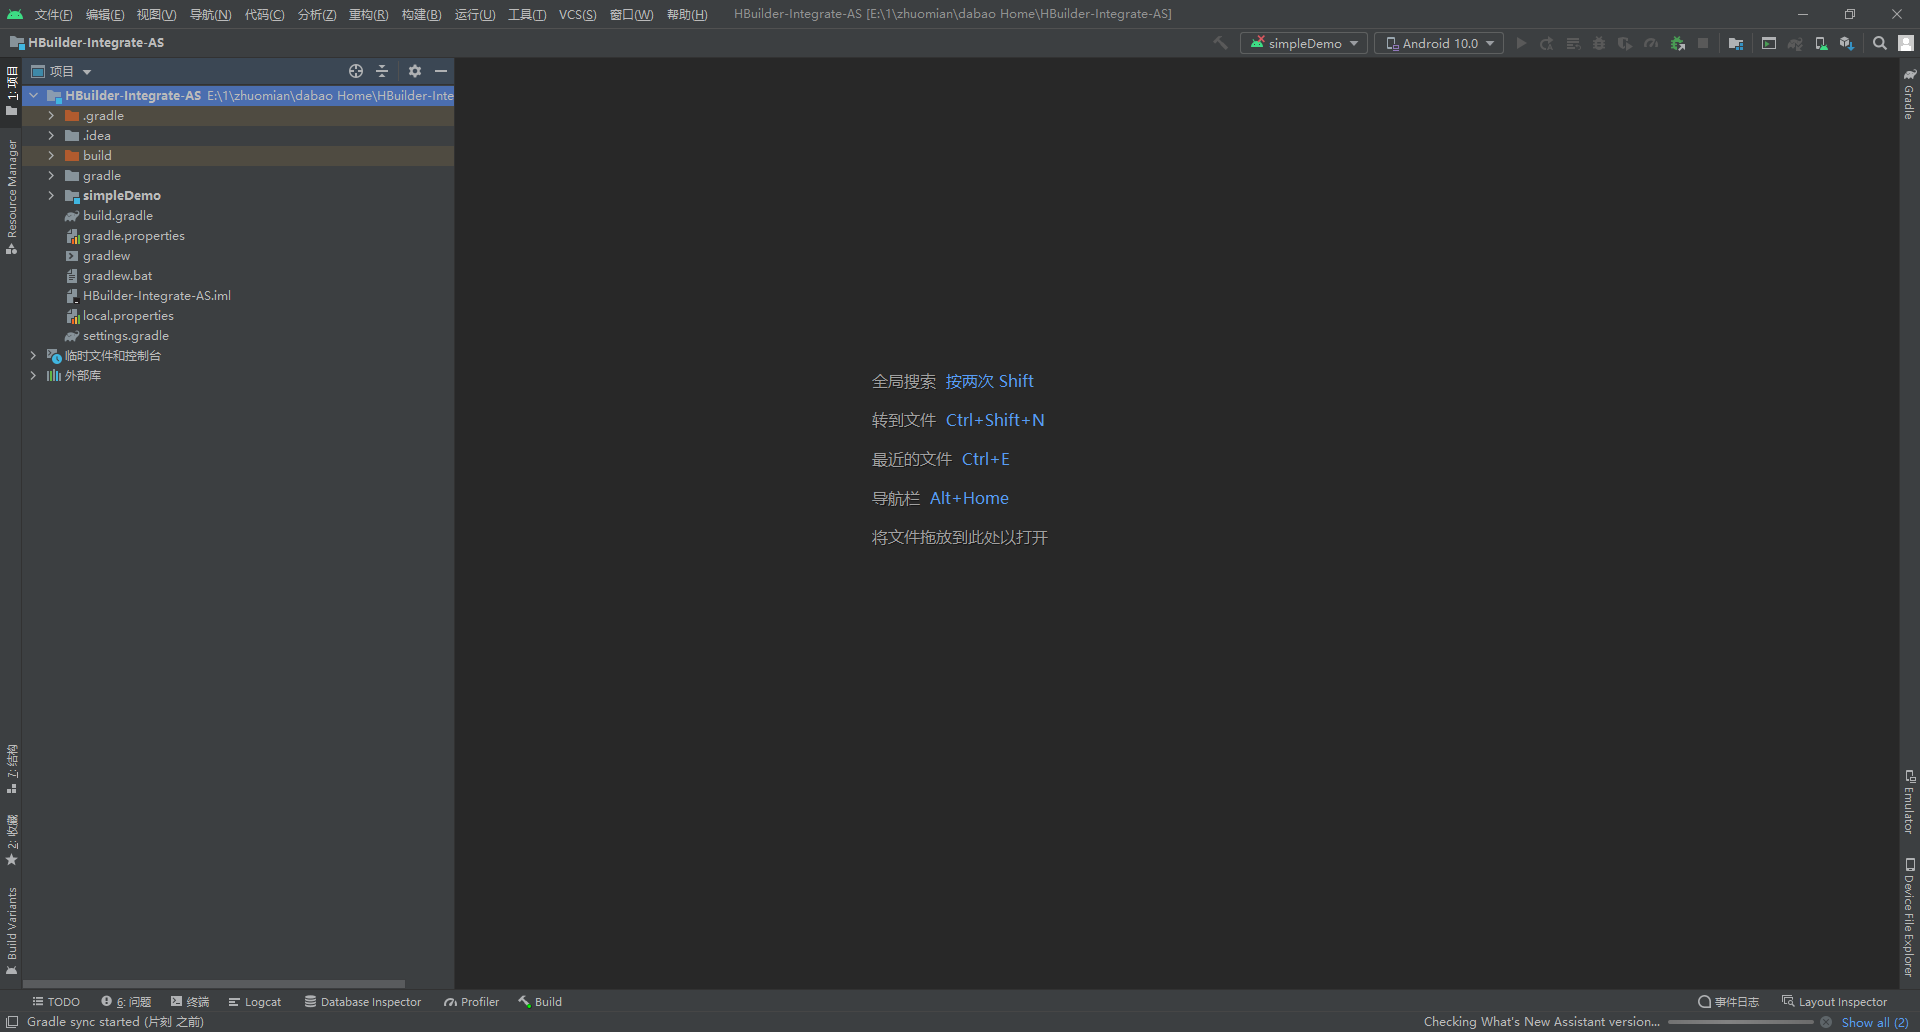Open the Android 10.0 device dropdown
Screen dimensions: 1920x1032
[1438, 43]
